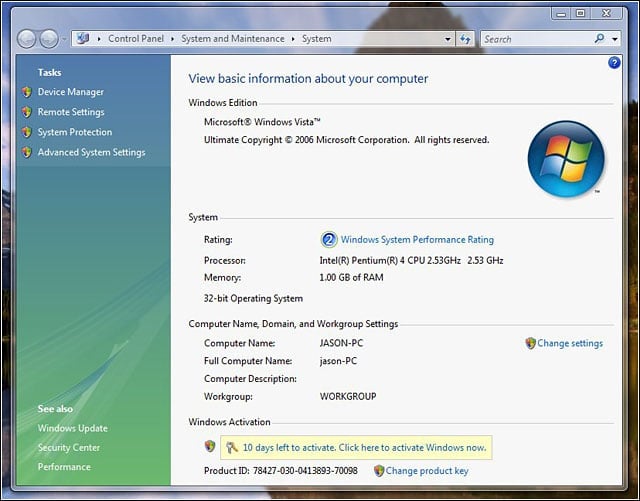640x501 pixels.
Task: Click the blue Help question mark icon
Action: (614, 62)
